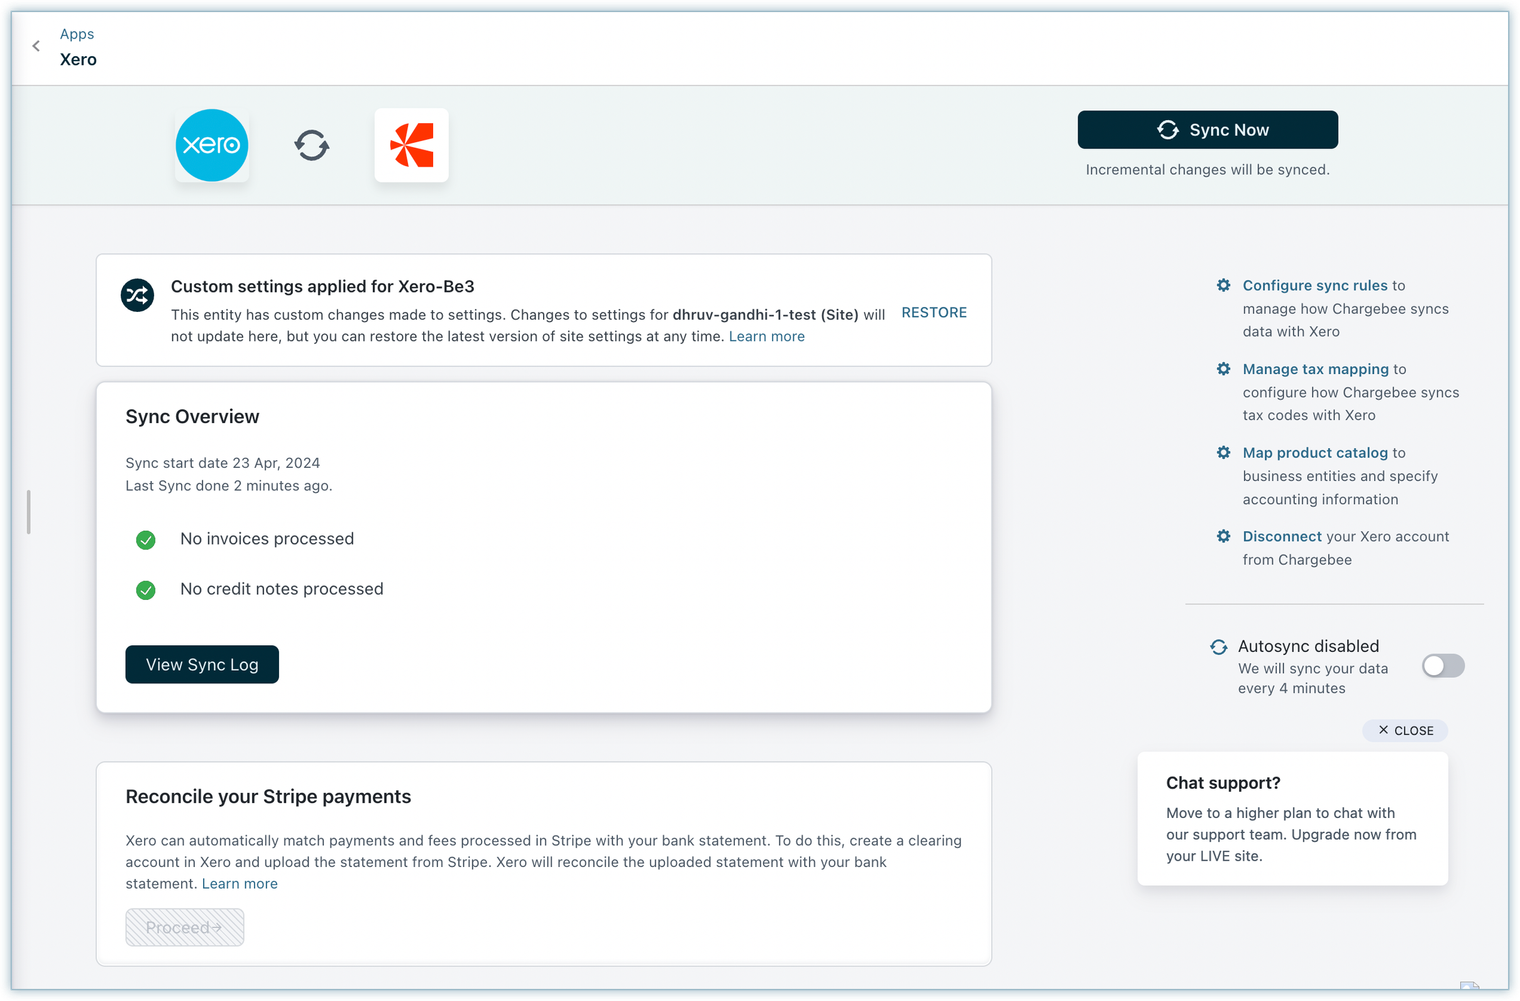The height and width of the screenshot is (1001, 1520).
Task: Close the Chat support popup
Action: click(x=1405, y=731)
